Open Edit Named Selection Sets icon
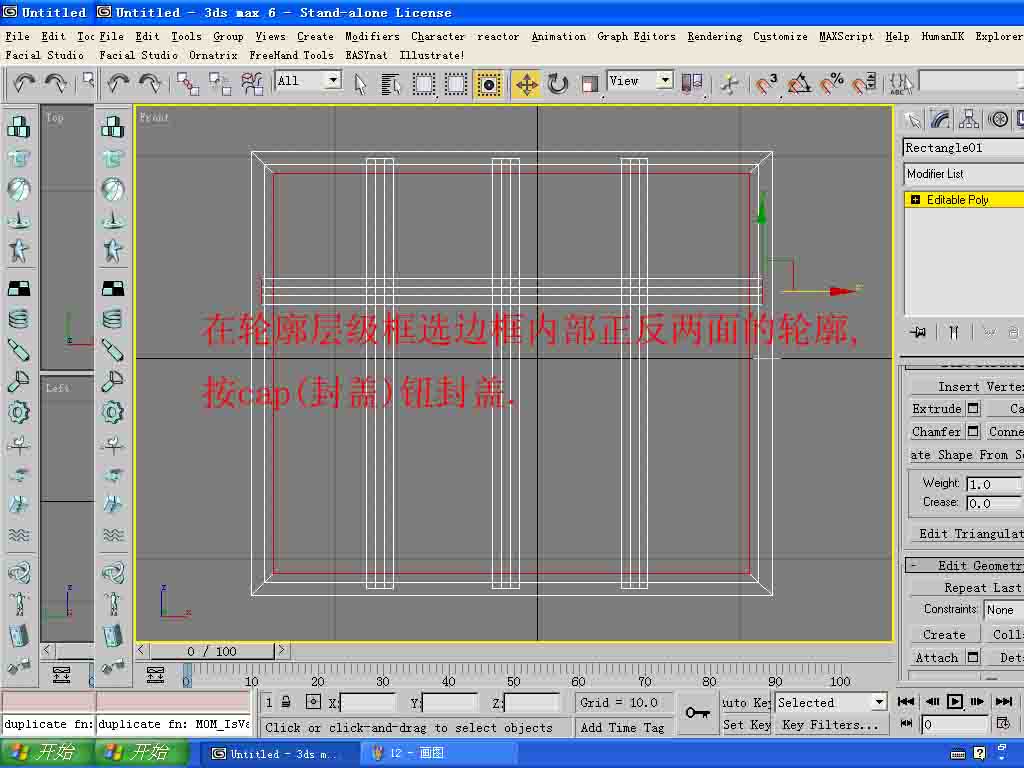 901,84
